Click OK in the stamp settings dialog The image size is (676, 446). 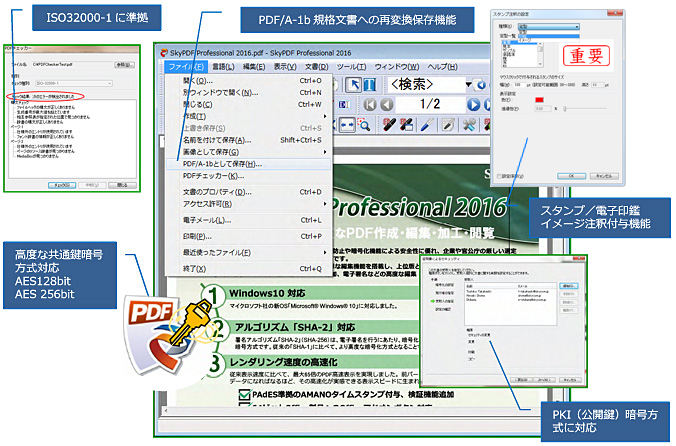[571, 176]
